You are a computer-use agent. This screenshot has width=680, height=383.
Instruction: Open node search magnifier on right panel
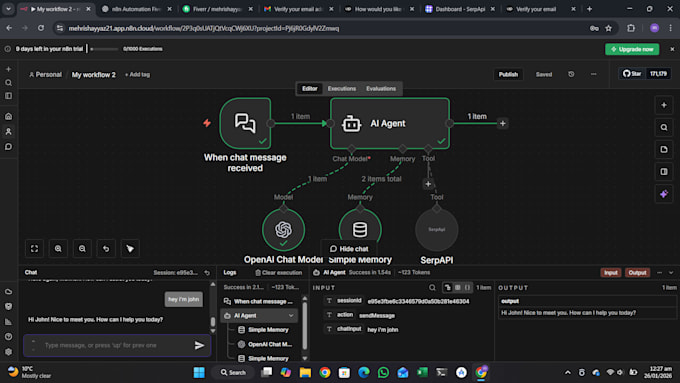click(x=664, y=127)
